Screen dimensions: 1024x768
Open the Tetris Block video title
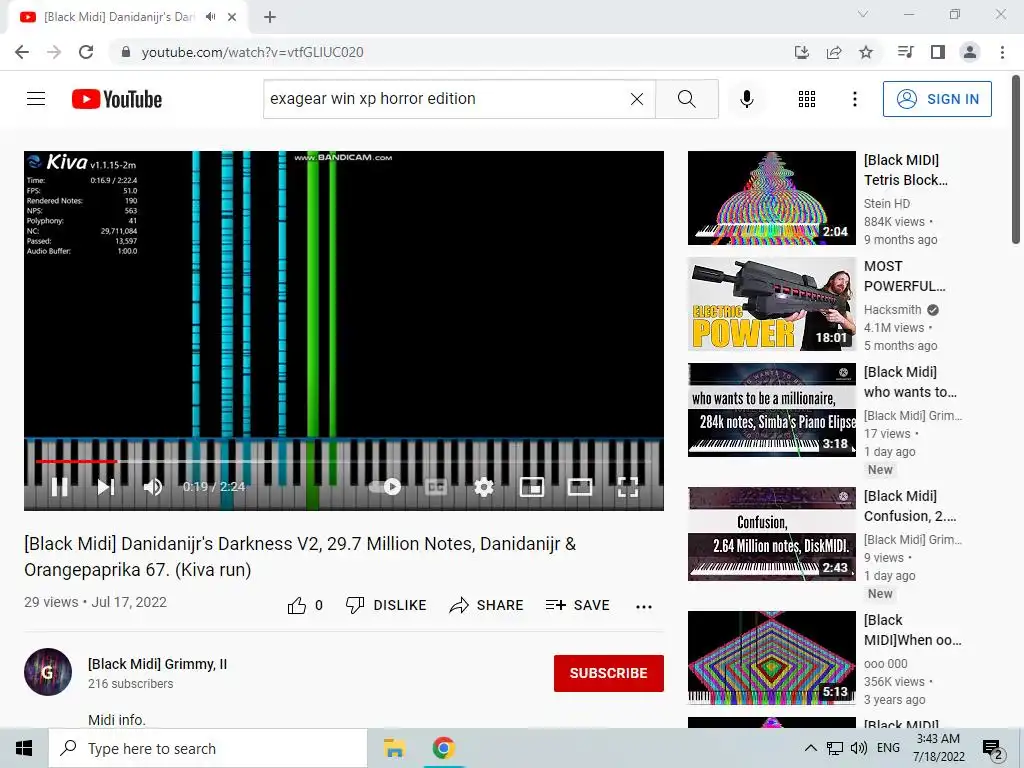click(906, 170)
